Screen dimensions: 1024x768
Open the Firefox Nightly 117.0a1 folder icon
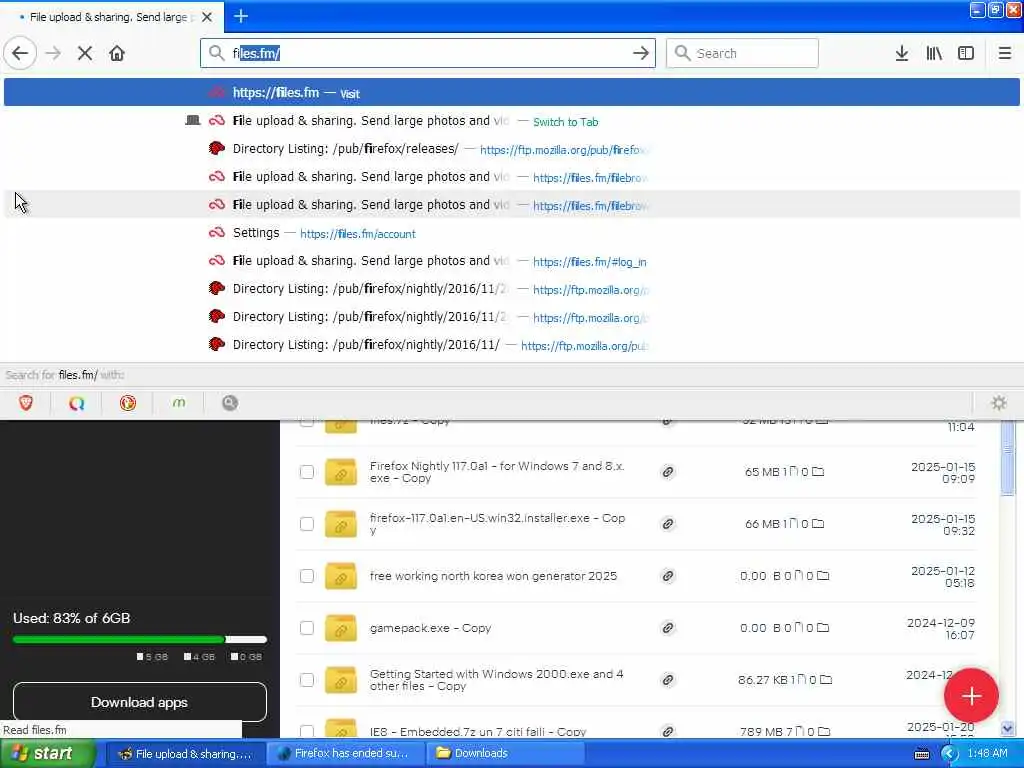pos(341,472)
